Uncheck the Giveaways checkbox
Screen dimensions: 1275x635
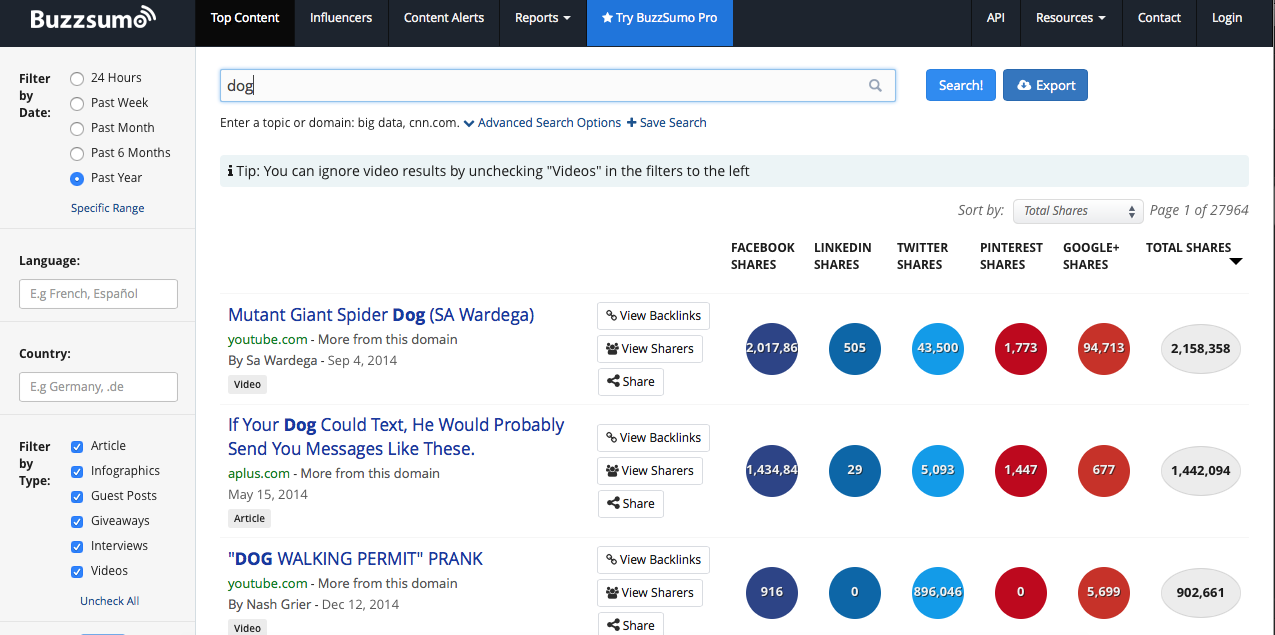77,522
